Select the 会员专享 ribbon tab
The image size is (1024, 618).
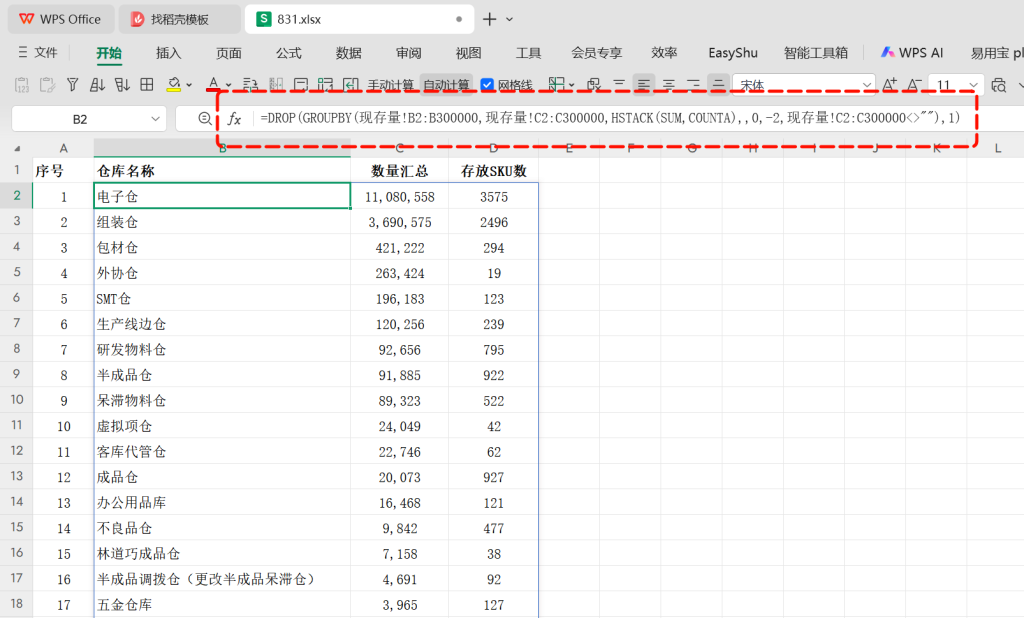click(596, 53)
